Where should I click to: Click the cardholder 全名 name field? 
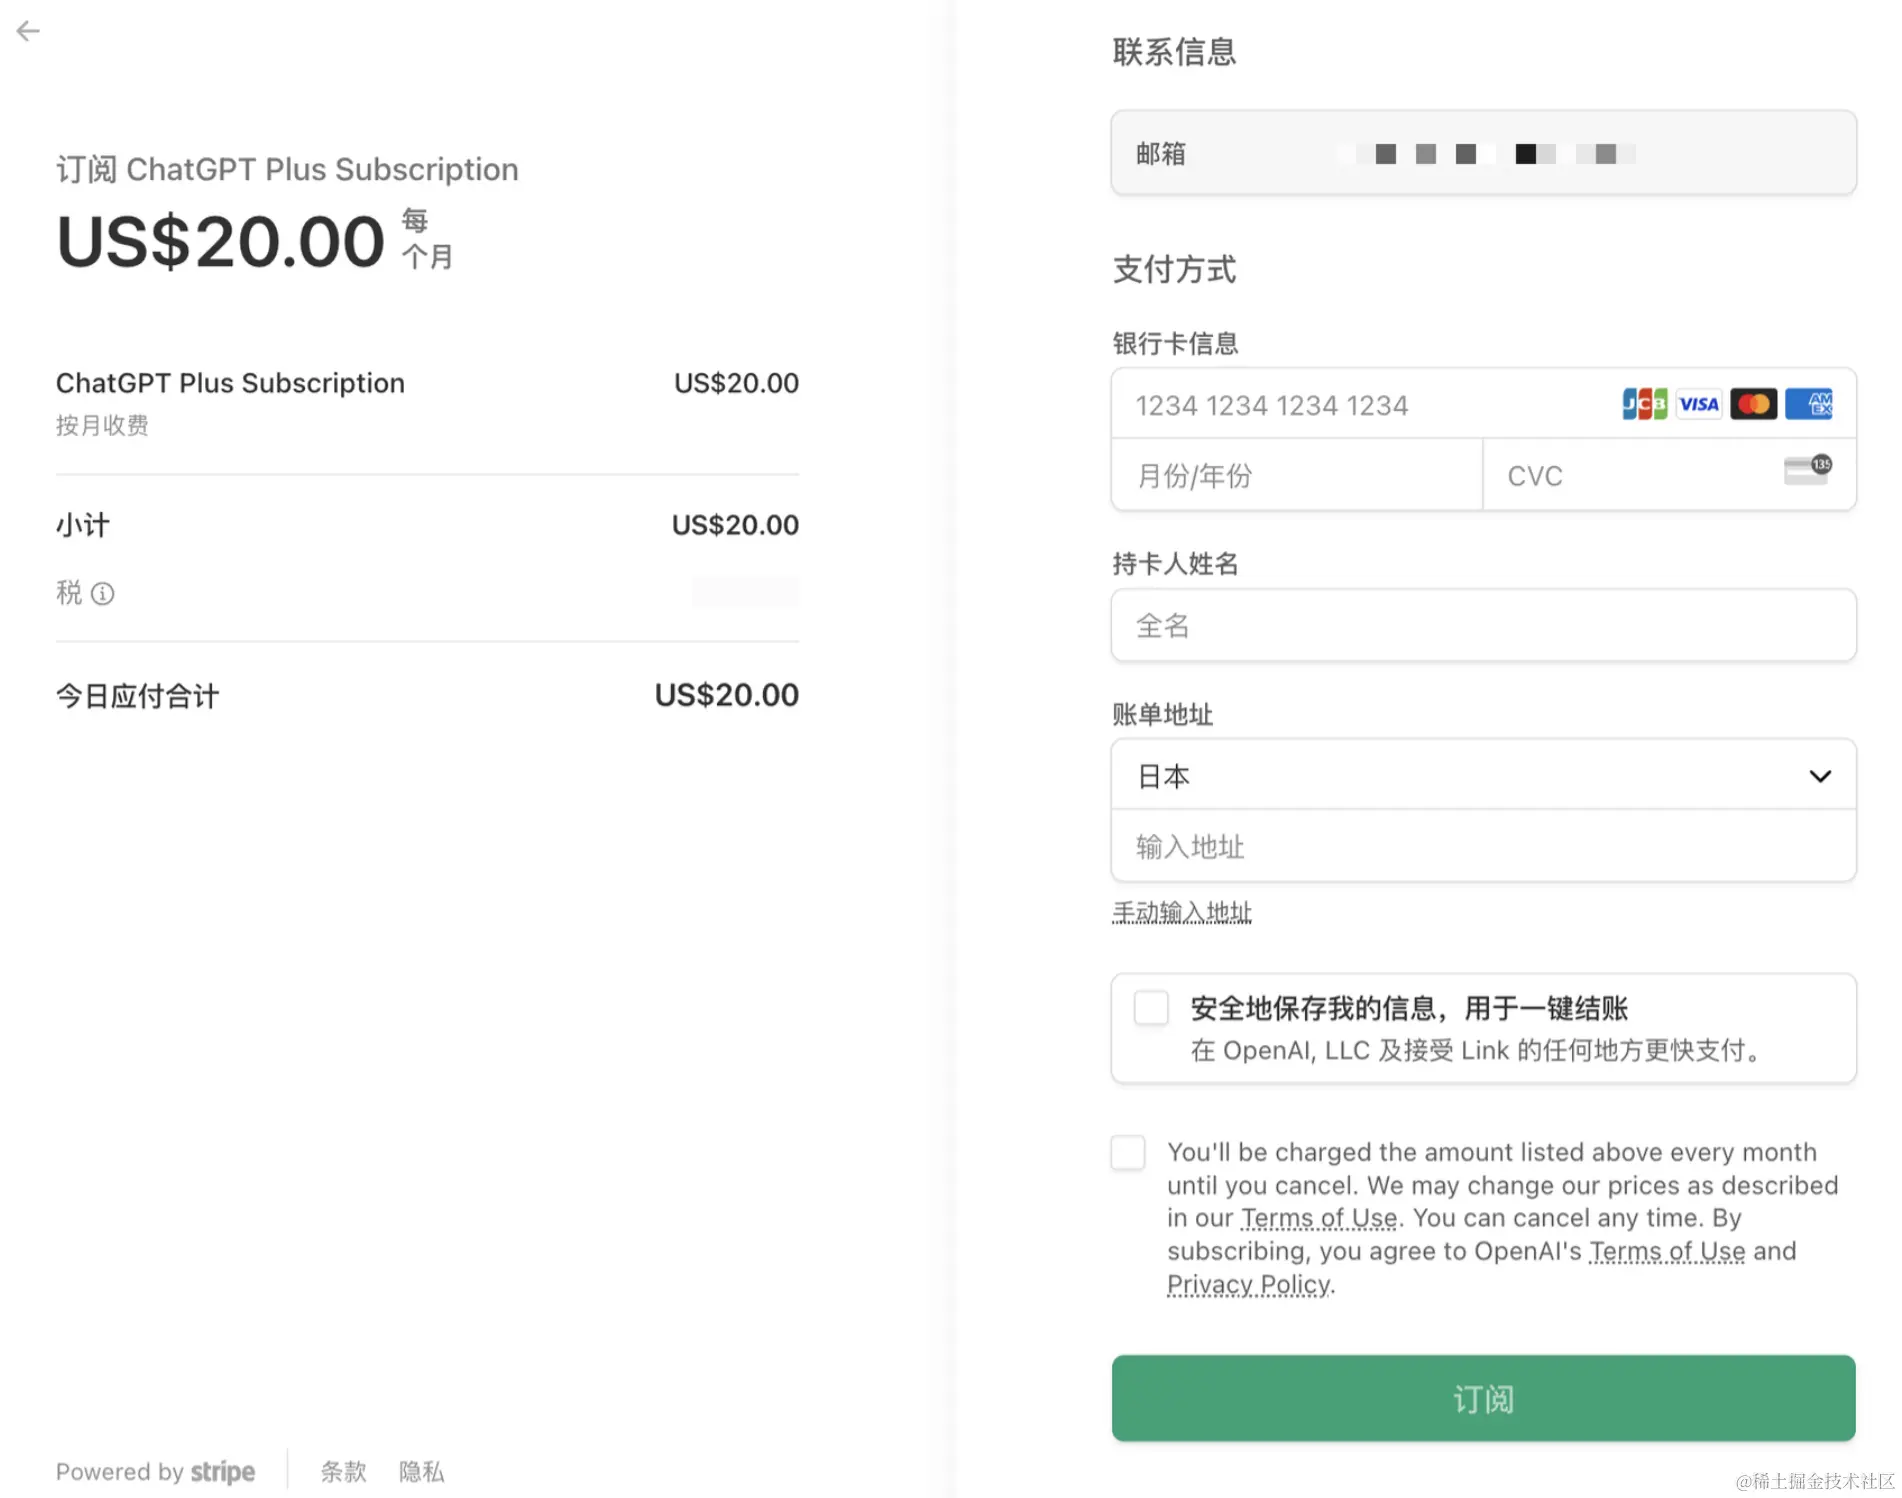(1483, 626)
